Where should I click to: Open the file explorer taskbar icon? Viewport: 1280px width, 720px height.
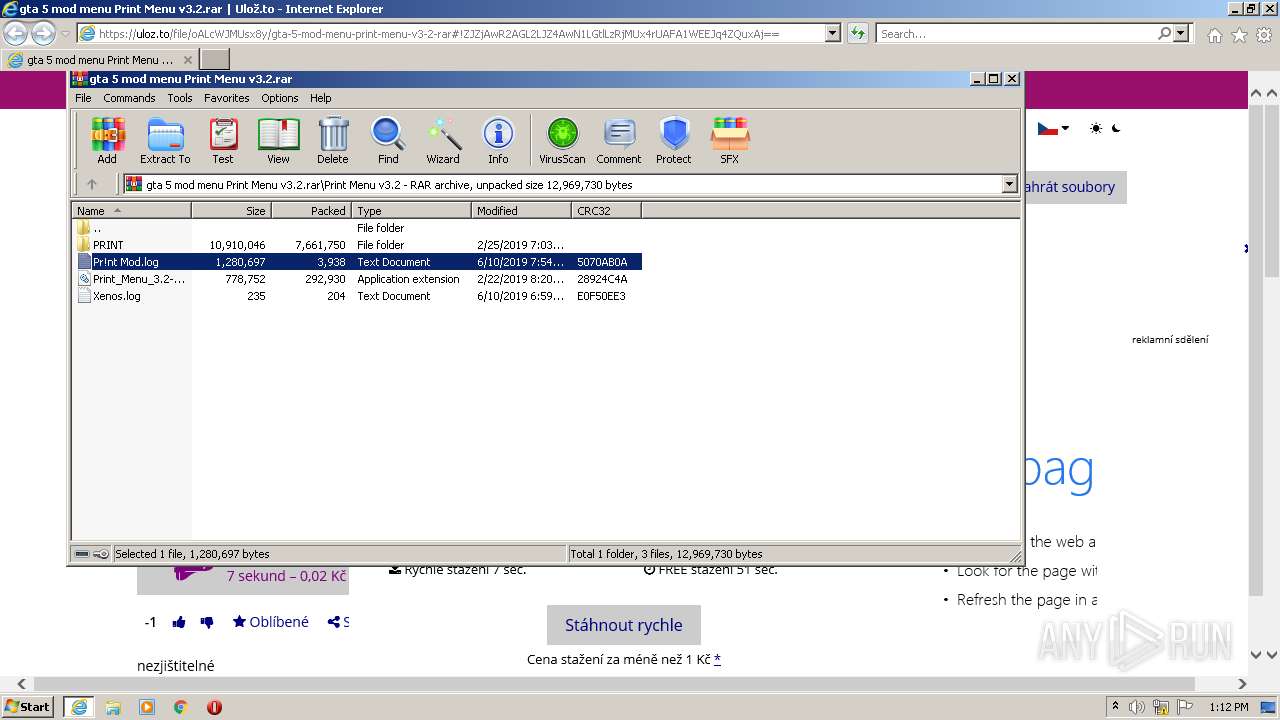point(113,707)
